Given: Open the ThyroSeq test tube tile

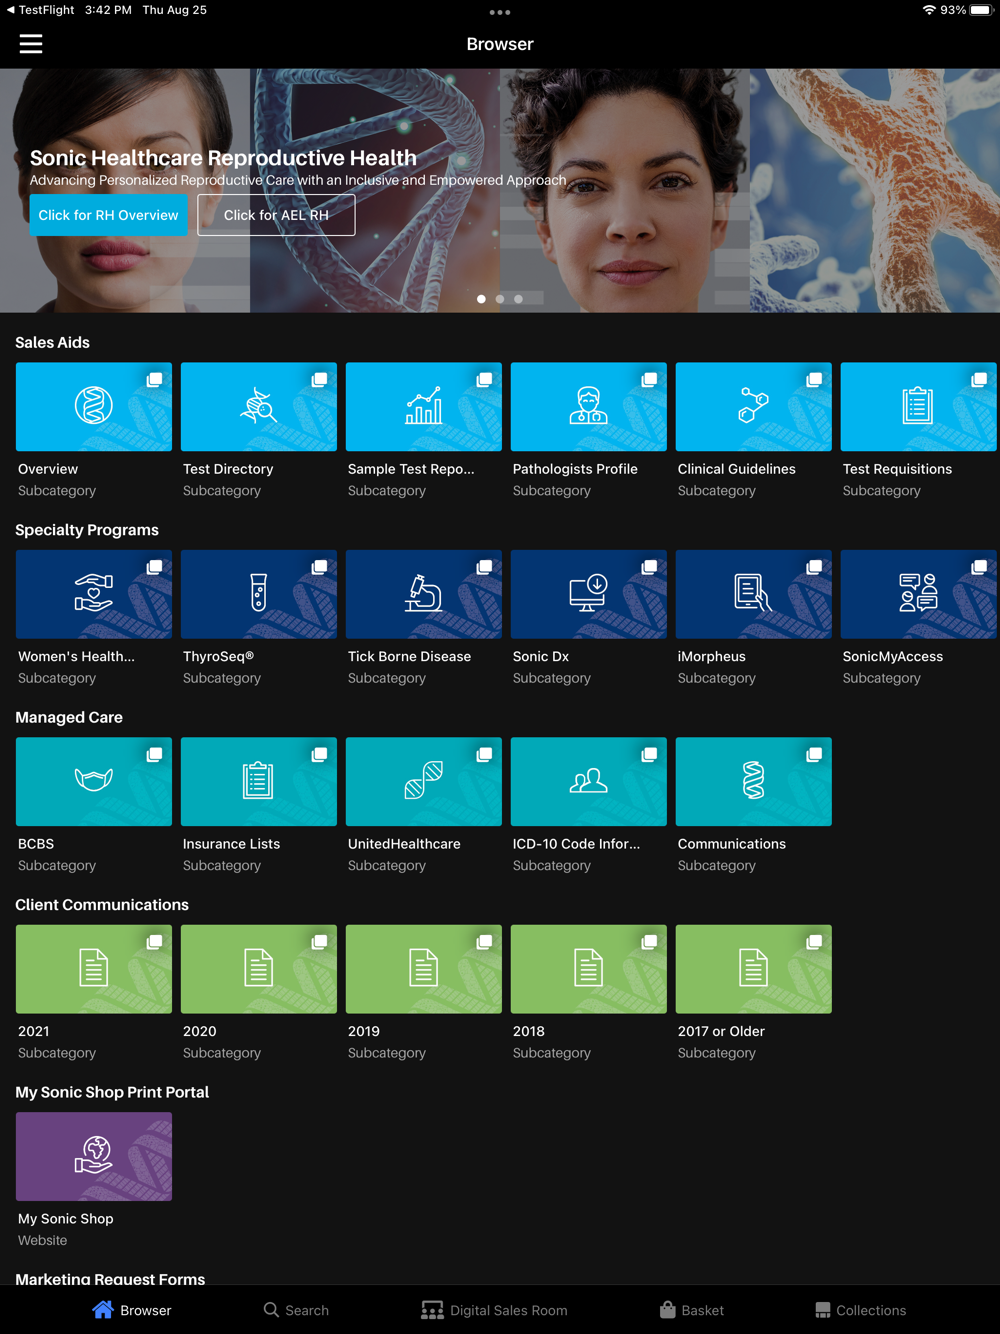Looking at the screenshot, I should click(259, 594).
